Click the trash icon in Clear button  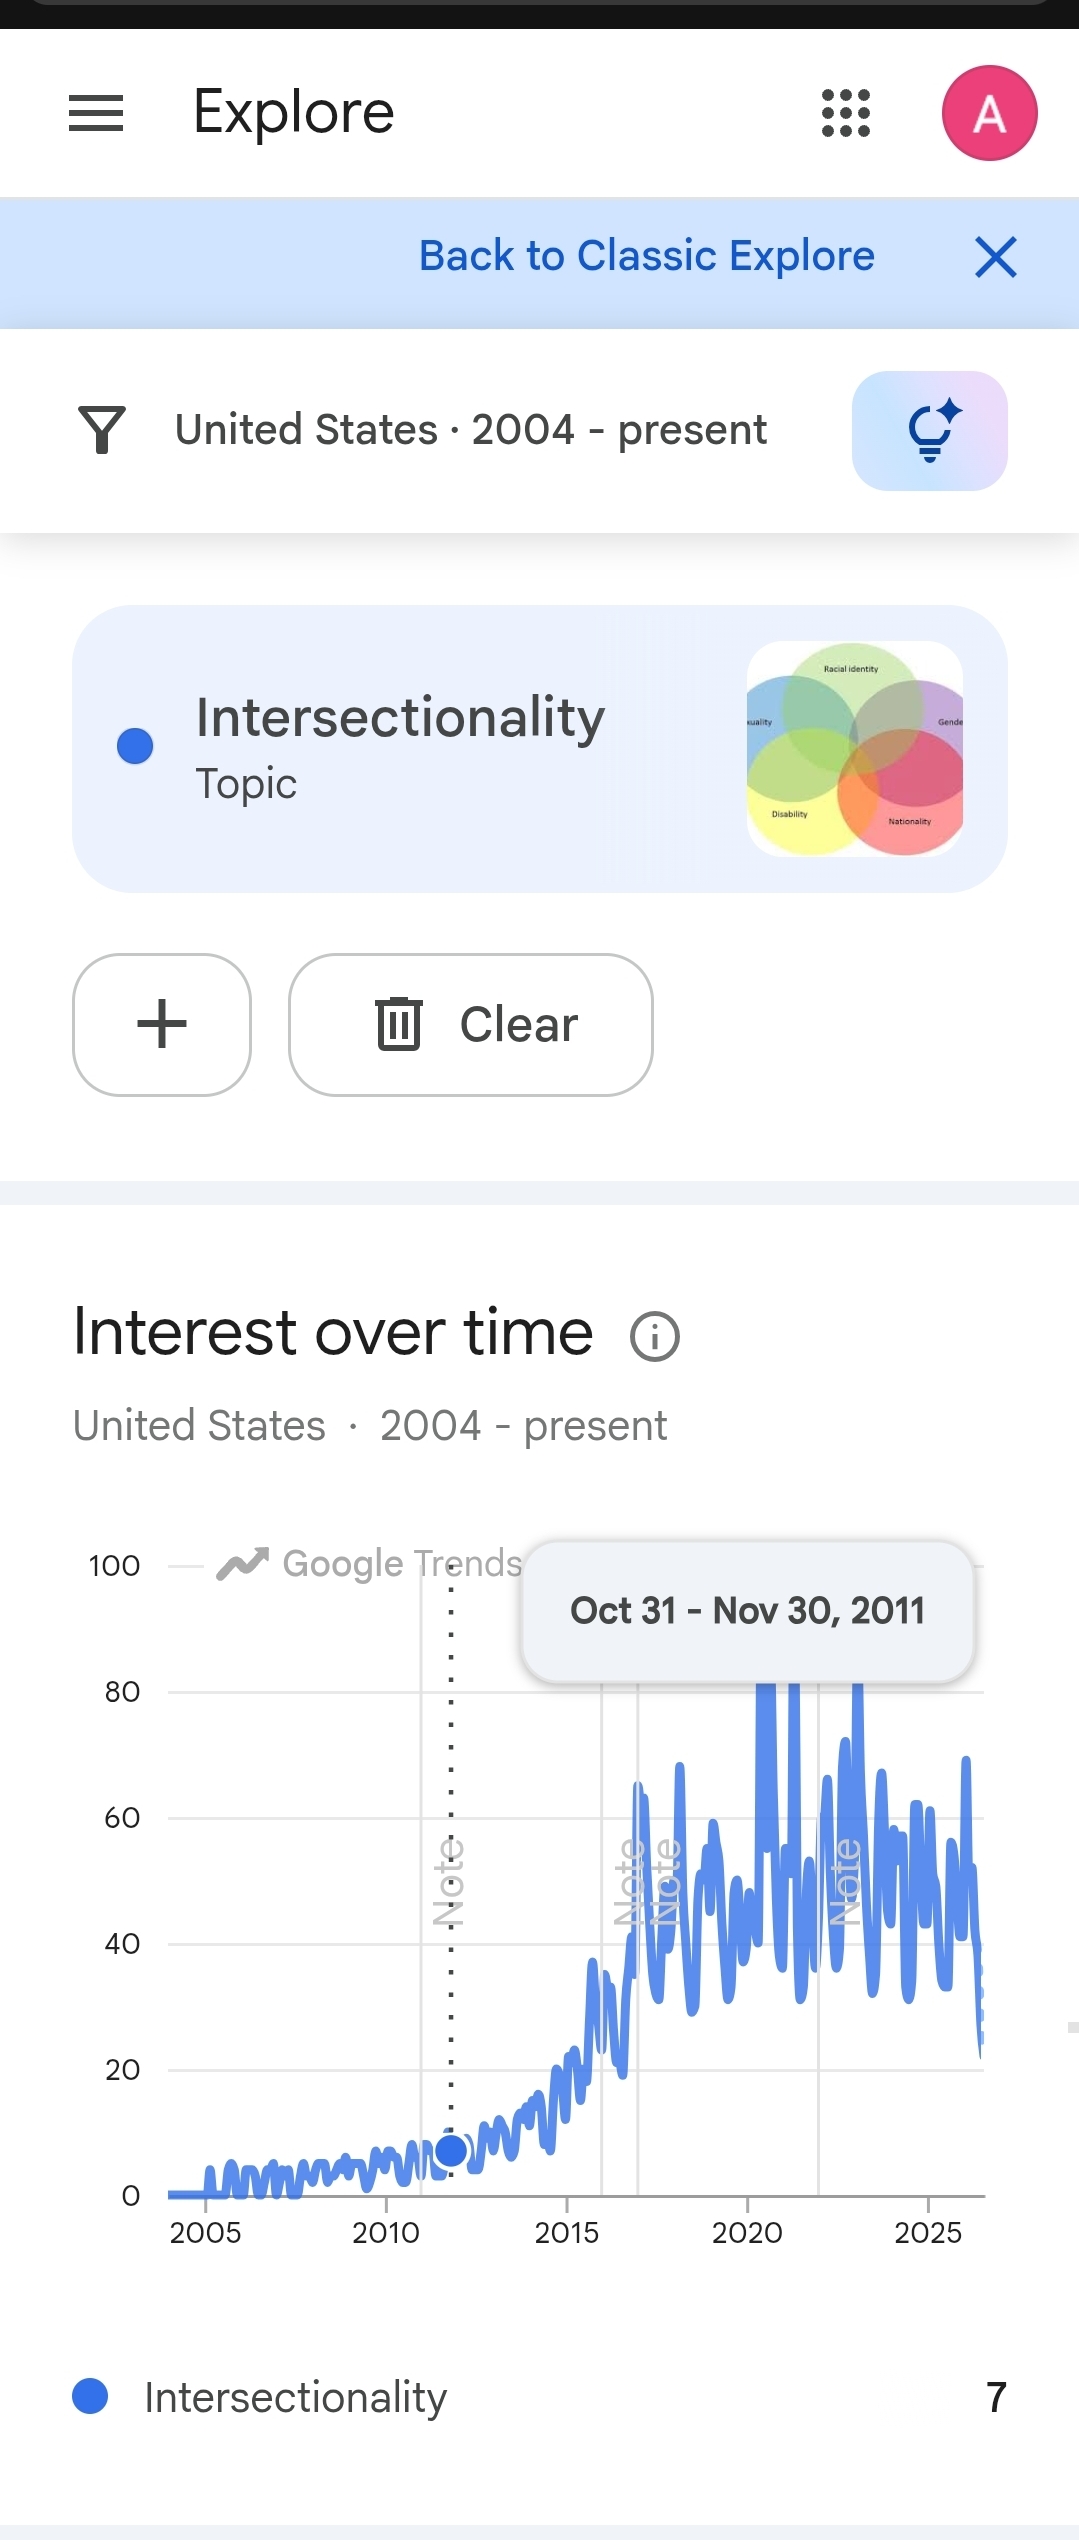pos(399,1024)
